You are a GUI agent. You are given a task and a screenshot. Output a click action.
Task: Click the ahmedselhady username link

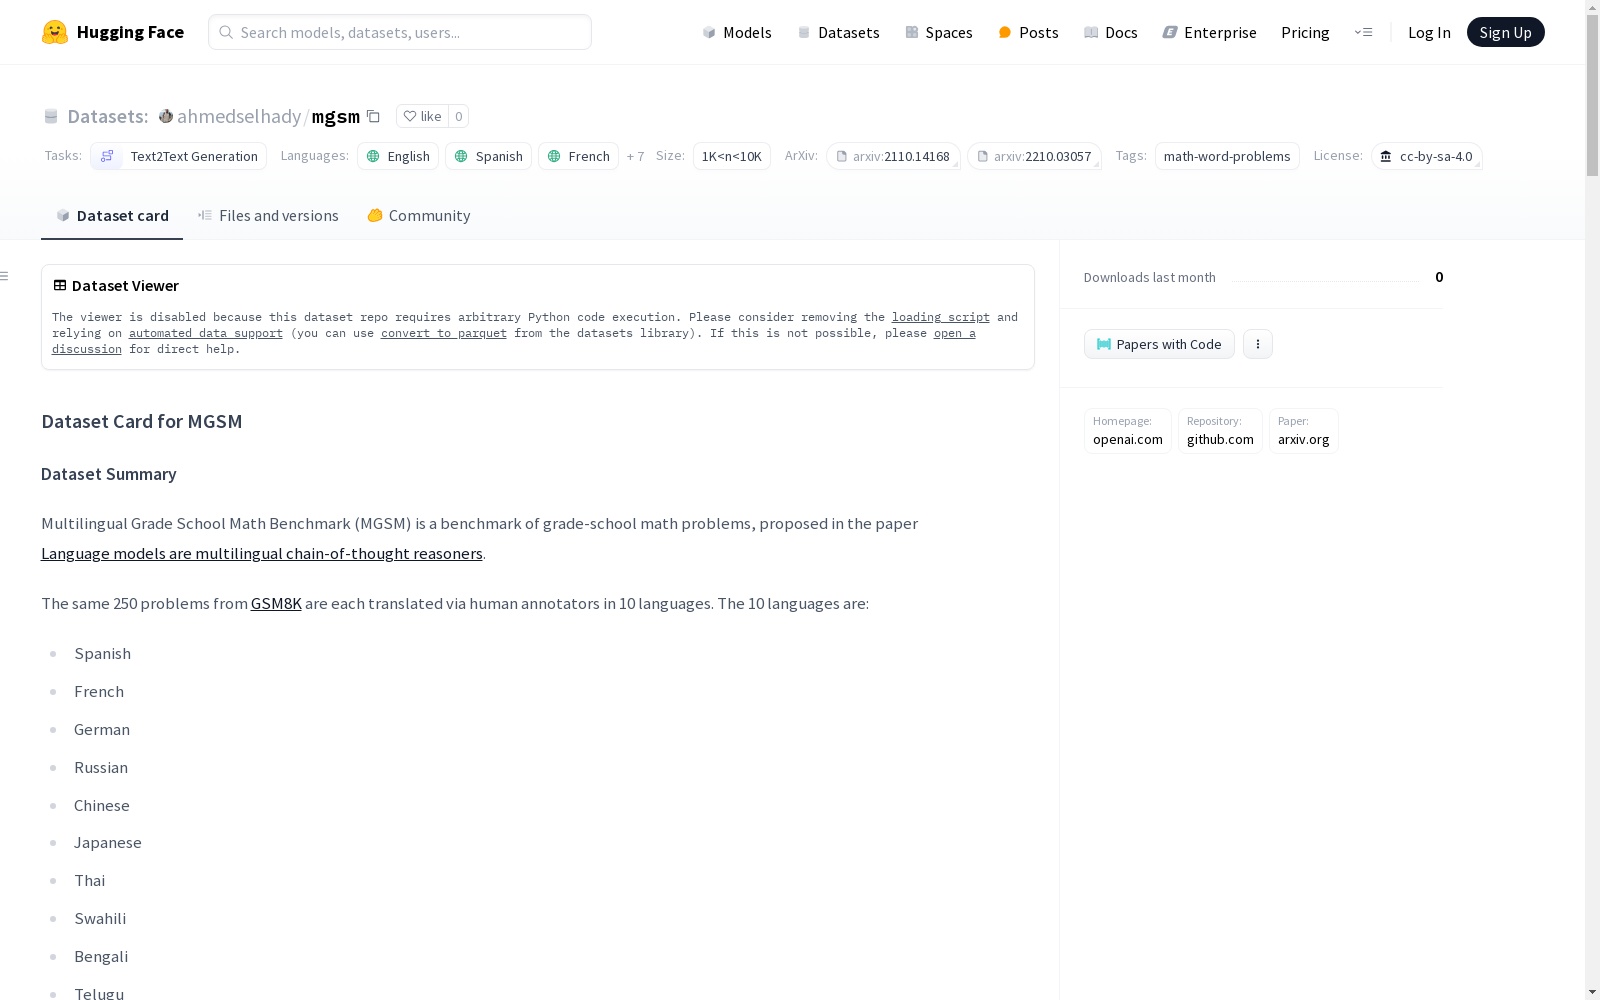(x=239, y=116)
